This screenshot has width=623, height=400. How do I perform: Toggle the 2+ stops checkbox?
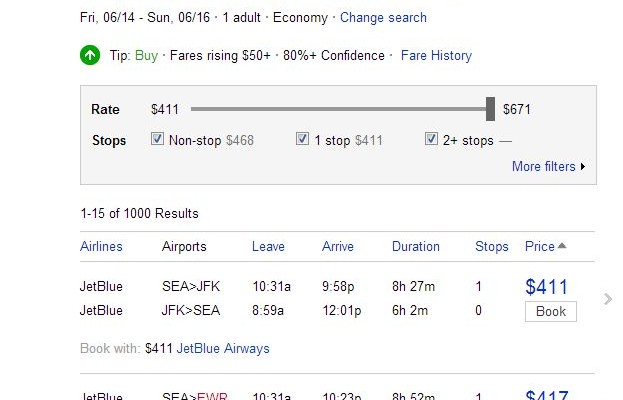(x=432, y=140)
